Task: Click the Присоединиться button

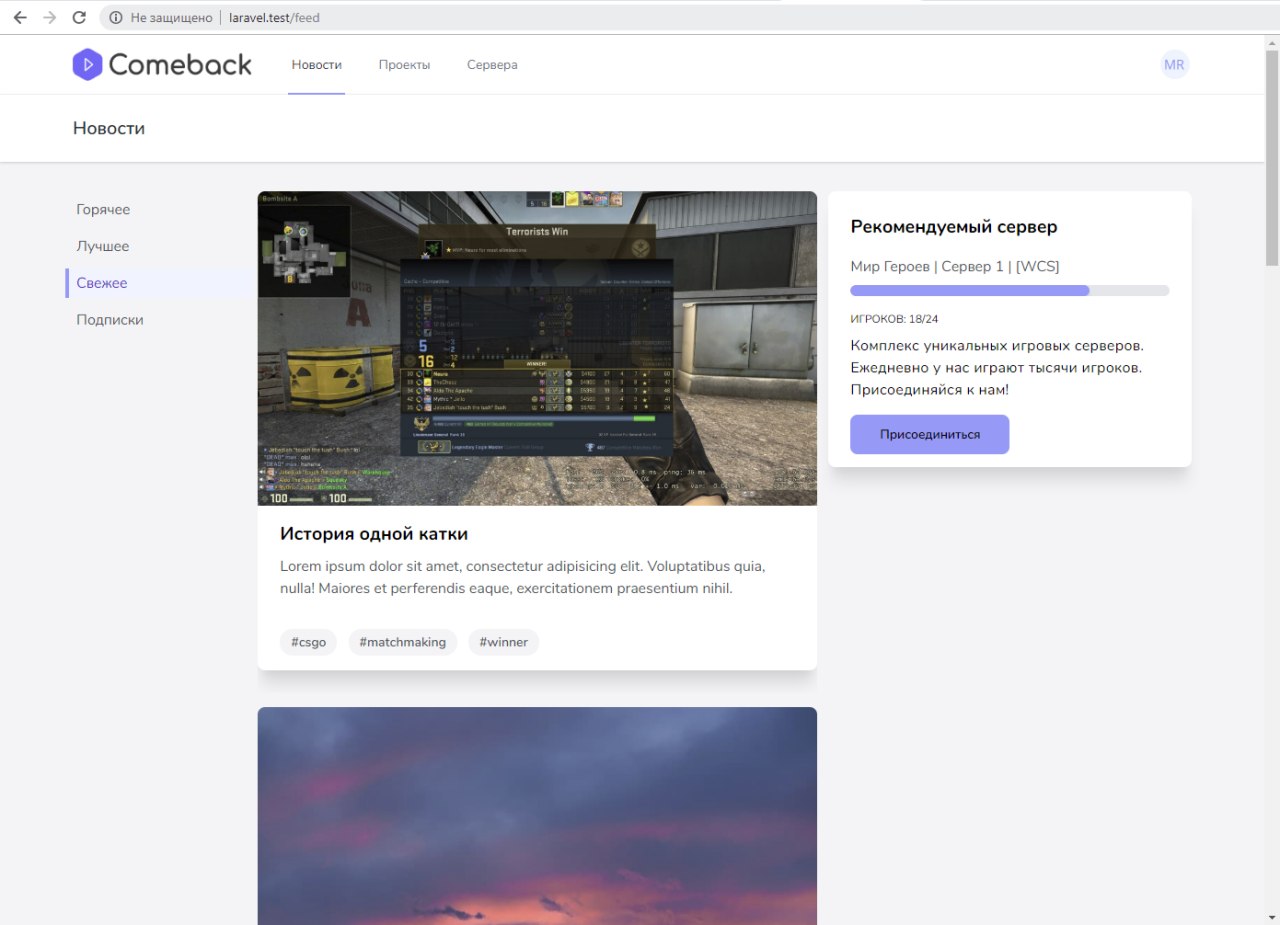Action: (930, 435)
